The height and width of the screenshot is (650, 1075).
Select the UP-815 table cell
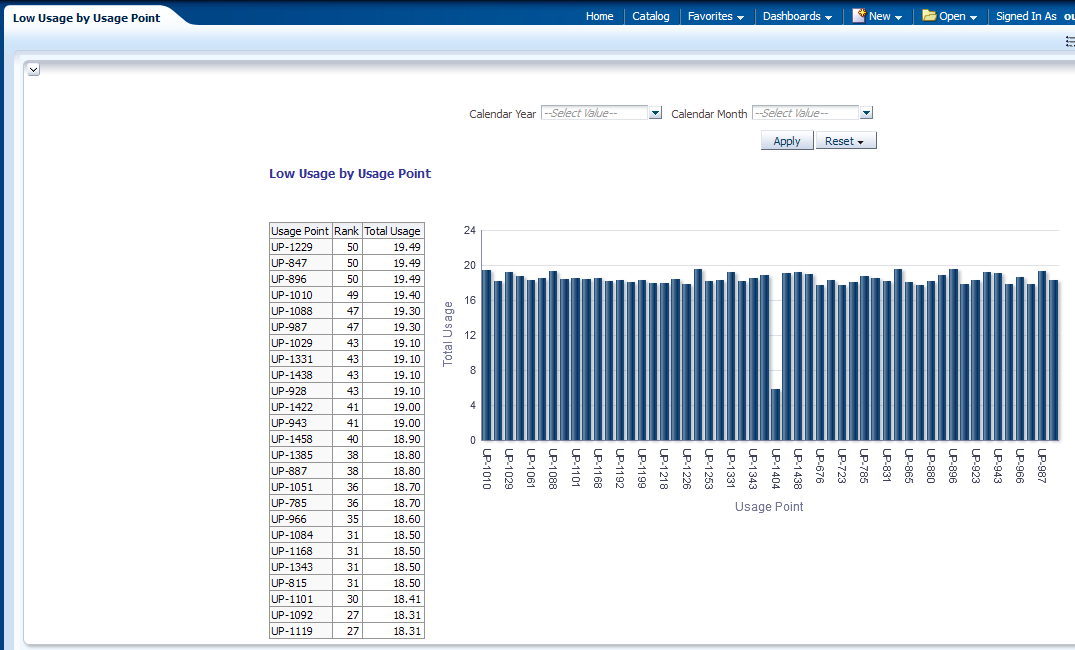300,583
